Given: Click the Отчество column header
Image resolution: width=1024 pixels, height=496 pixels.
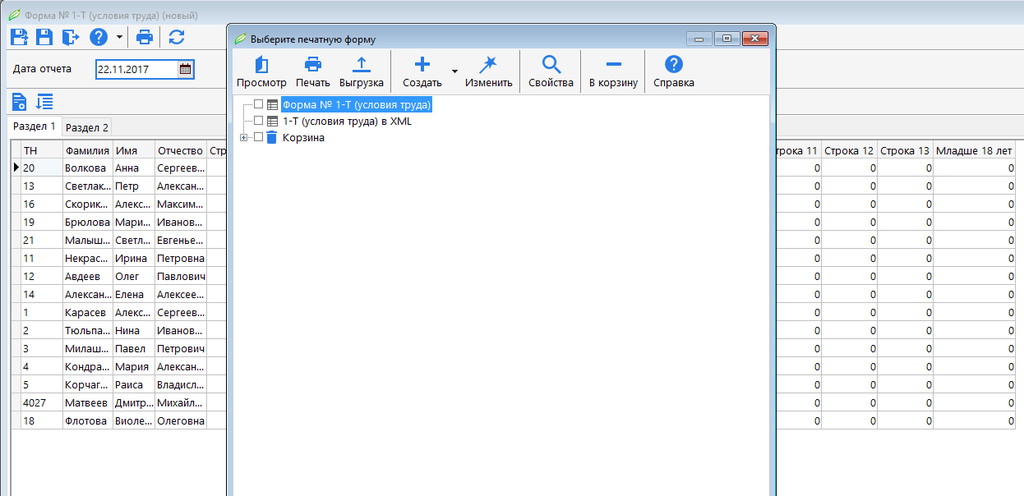Looking at the screenshot, I should coord(181,151).
